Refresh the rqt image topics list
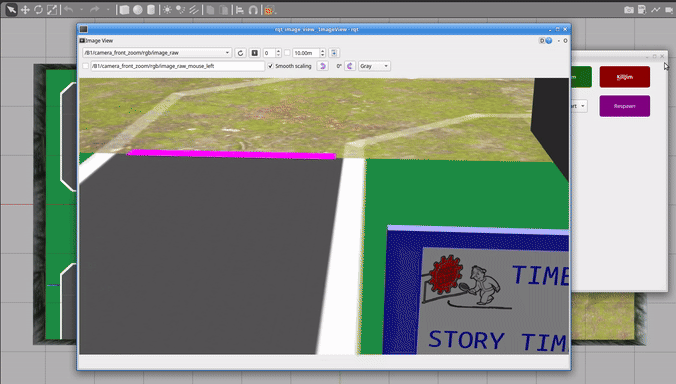 [x=241, y=53]
